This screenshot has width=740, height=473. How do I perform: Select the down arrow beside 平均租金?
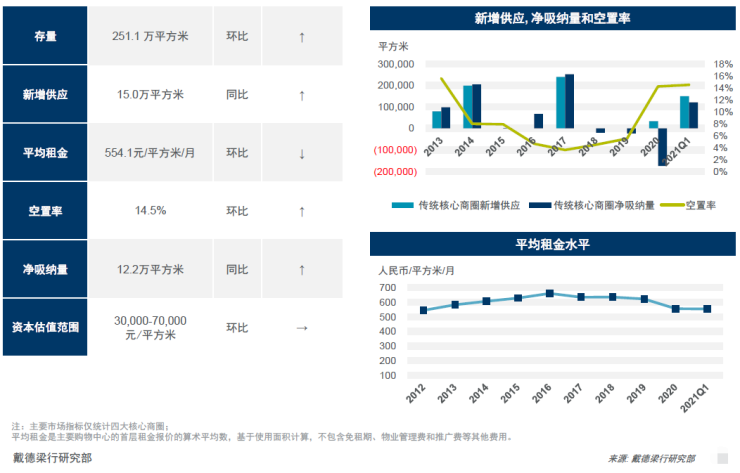point(302,153)
